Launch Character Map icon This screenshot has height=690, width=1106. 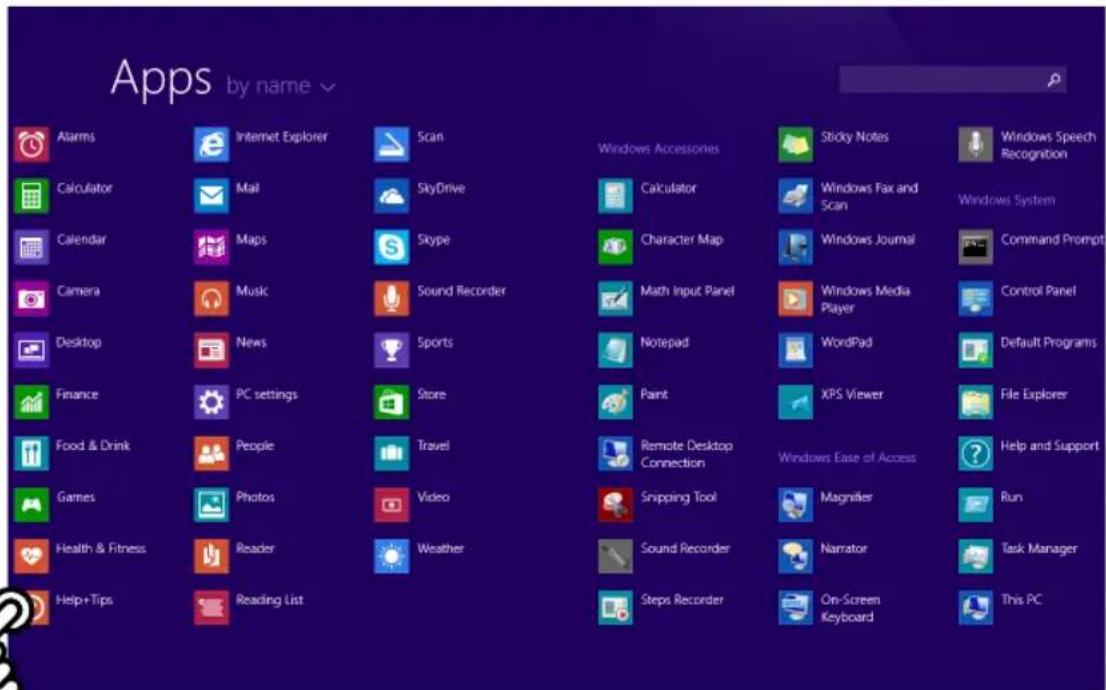pos(615,248)
